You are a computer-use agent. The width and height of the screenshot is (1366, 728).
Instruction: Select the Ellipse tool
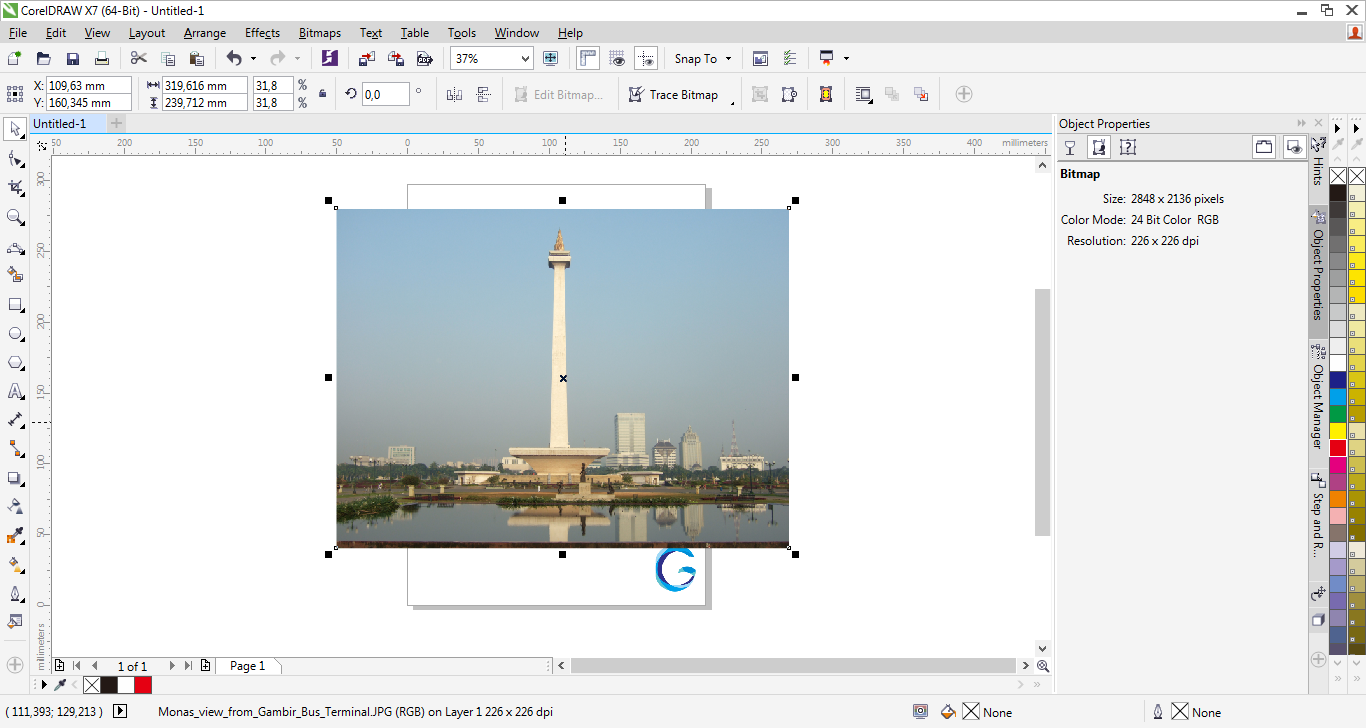[15, 333]
